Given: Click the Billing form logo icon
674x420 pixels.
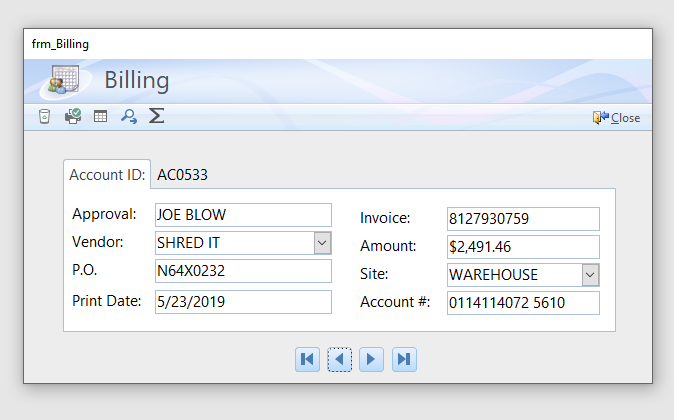Looking at the screenshot, I should pos(65,80).
